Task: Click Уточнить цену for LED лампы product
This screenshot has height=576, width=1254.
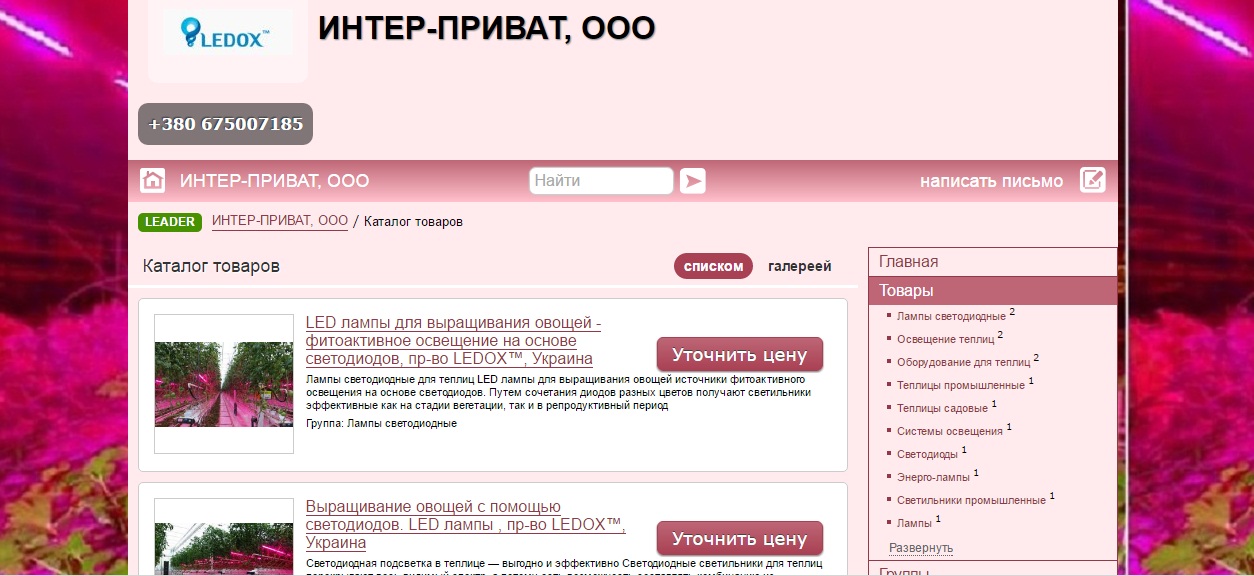Action: (x=739, y=355)
